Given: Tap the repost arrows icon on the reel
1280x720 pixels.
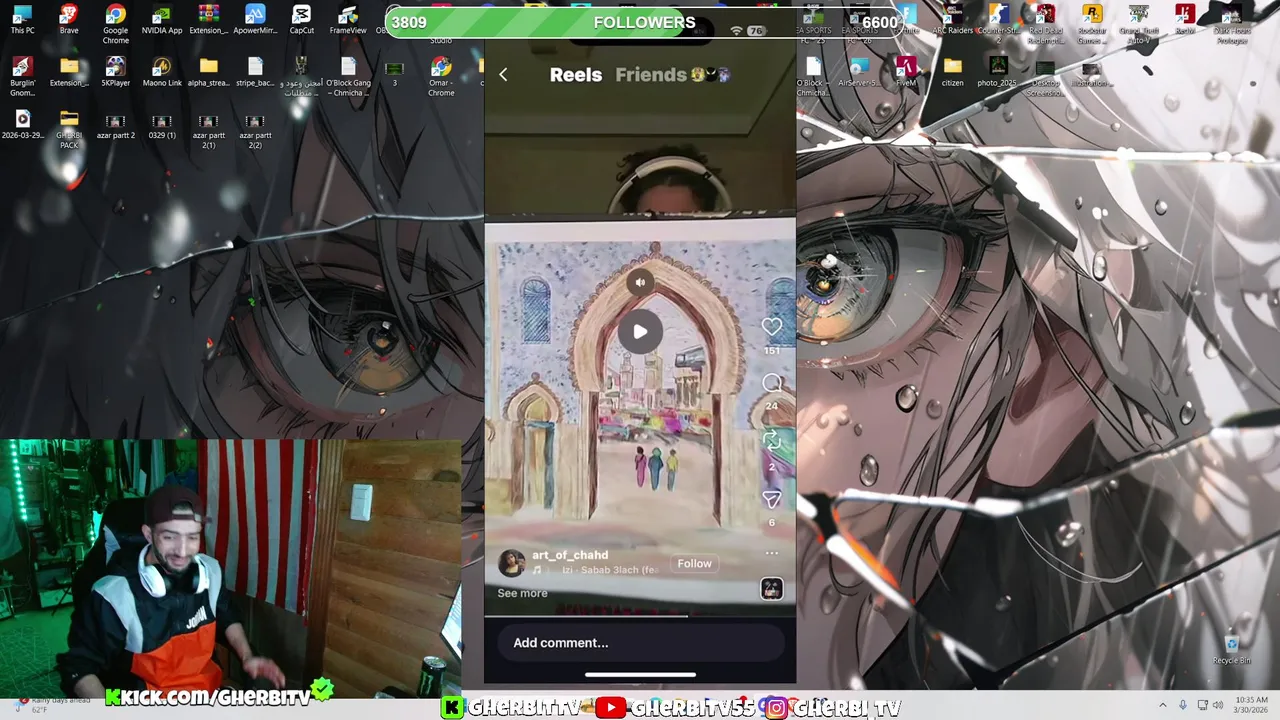Looking at the screenshot, I should (771, 440).
